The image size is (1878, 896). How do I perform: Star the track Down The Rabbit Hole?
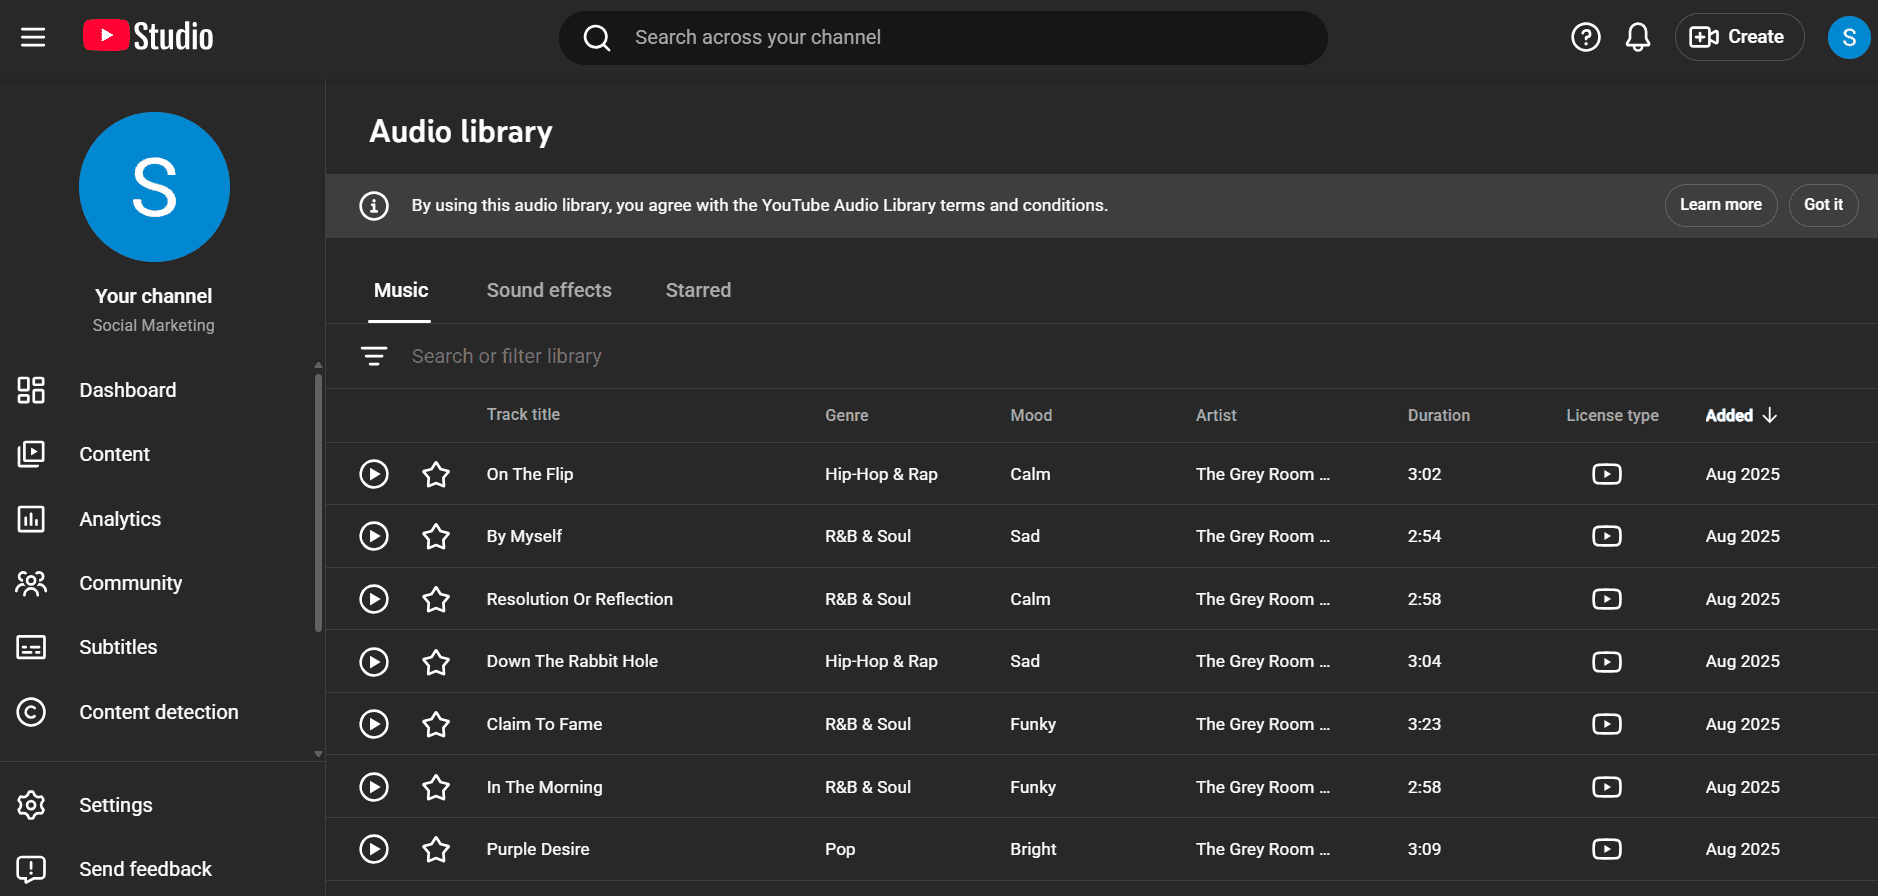pos(436,661)
